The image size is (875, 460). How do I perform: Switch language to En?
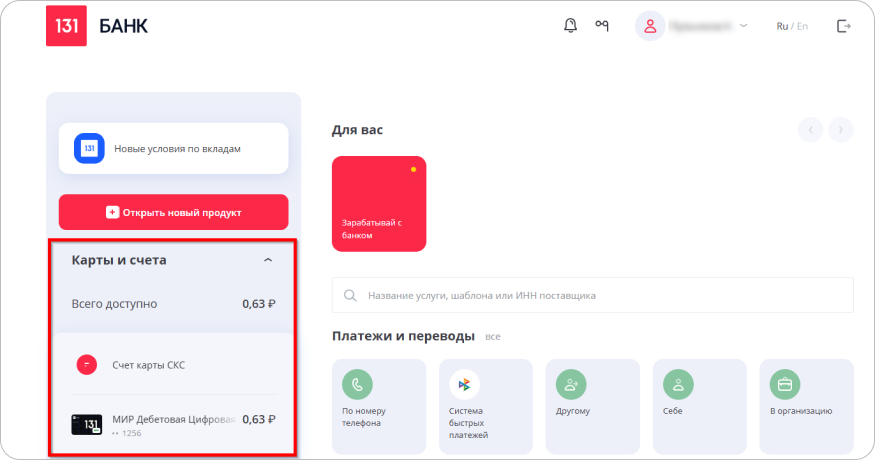[802, 26]
